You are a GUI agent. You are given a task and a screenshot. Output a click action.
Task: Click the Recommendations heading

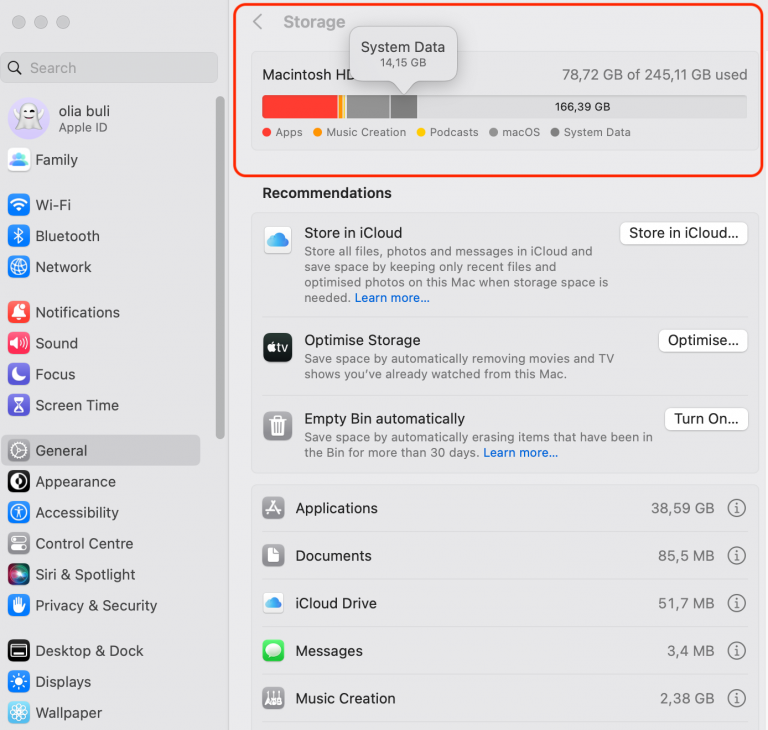pos(327,193)
